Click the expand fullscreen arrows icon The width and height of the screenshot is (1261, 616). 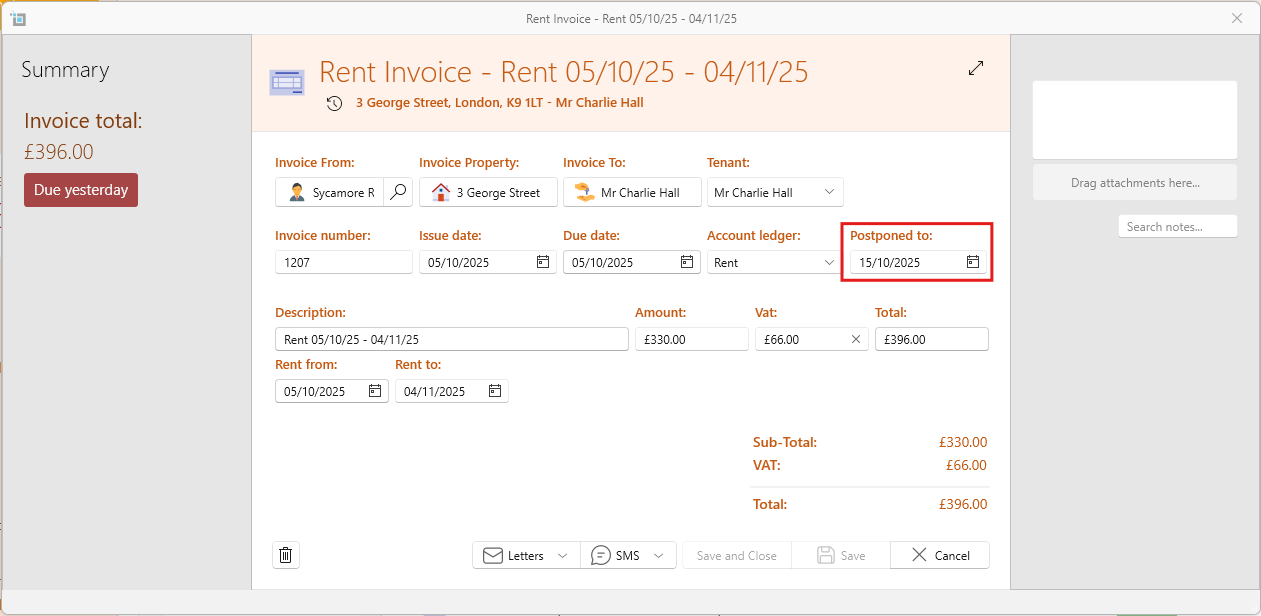pyautogui.click(x=976, y=68)
